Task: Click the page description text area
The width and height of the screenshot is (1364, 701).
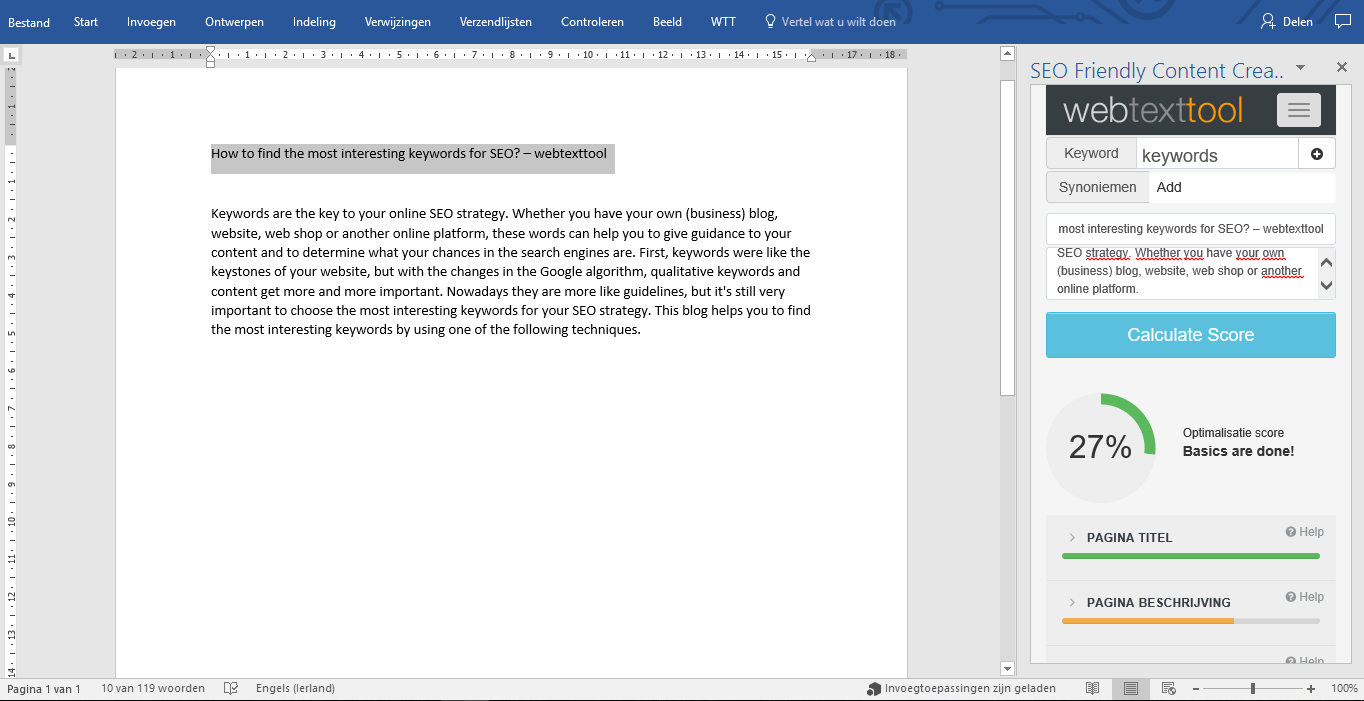Action: tap(1182, 272)
